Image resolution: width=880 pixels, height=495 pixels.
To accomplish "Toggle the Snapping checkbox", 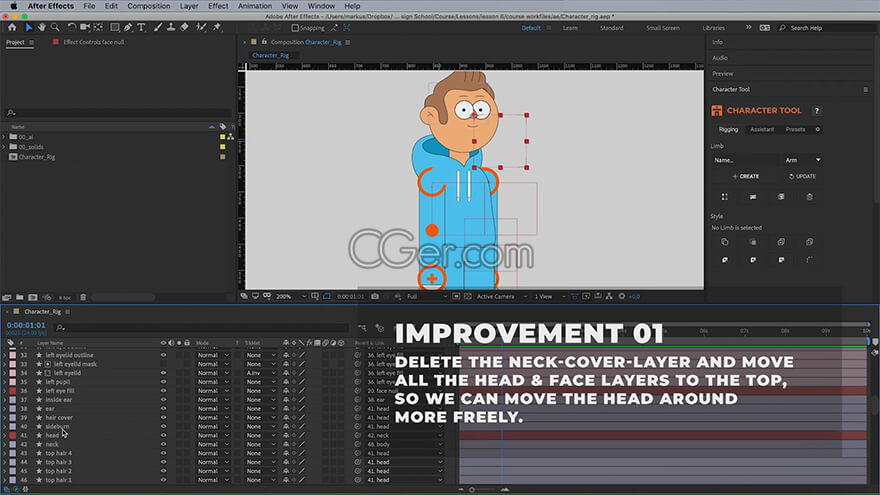I will pos(295,28).
